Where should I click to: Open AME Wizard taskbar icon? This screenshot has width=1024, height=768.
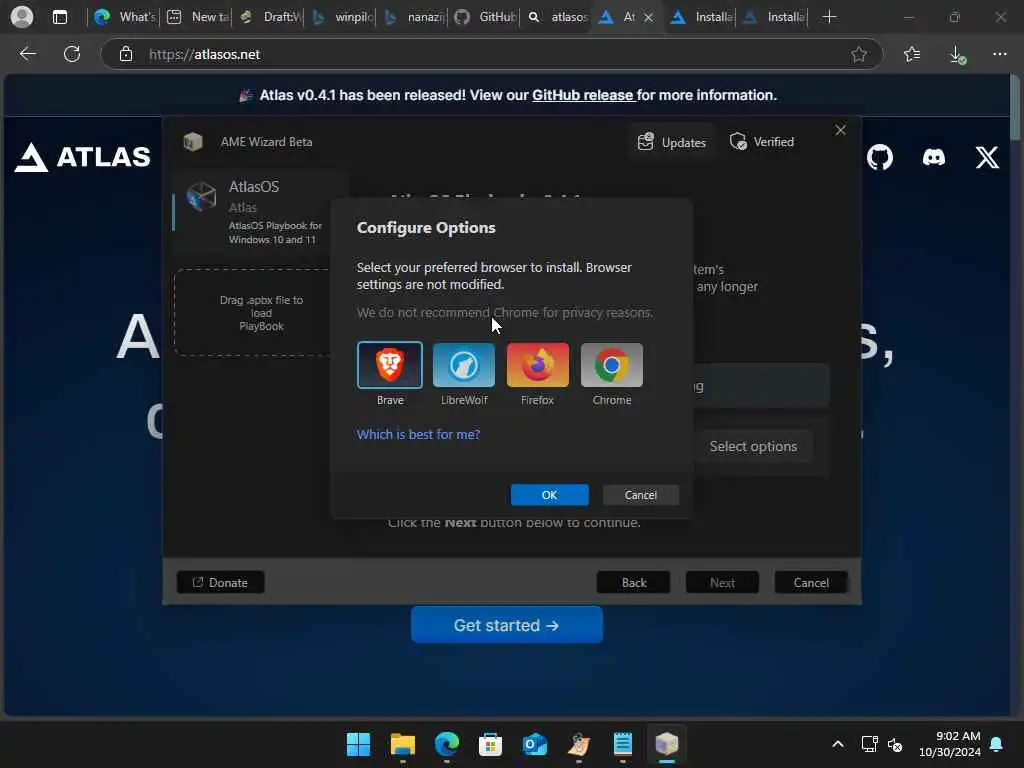(667, 744)
